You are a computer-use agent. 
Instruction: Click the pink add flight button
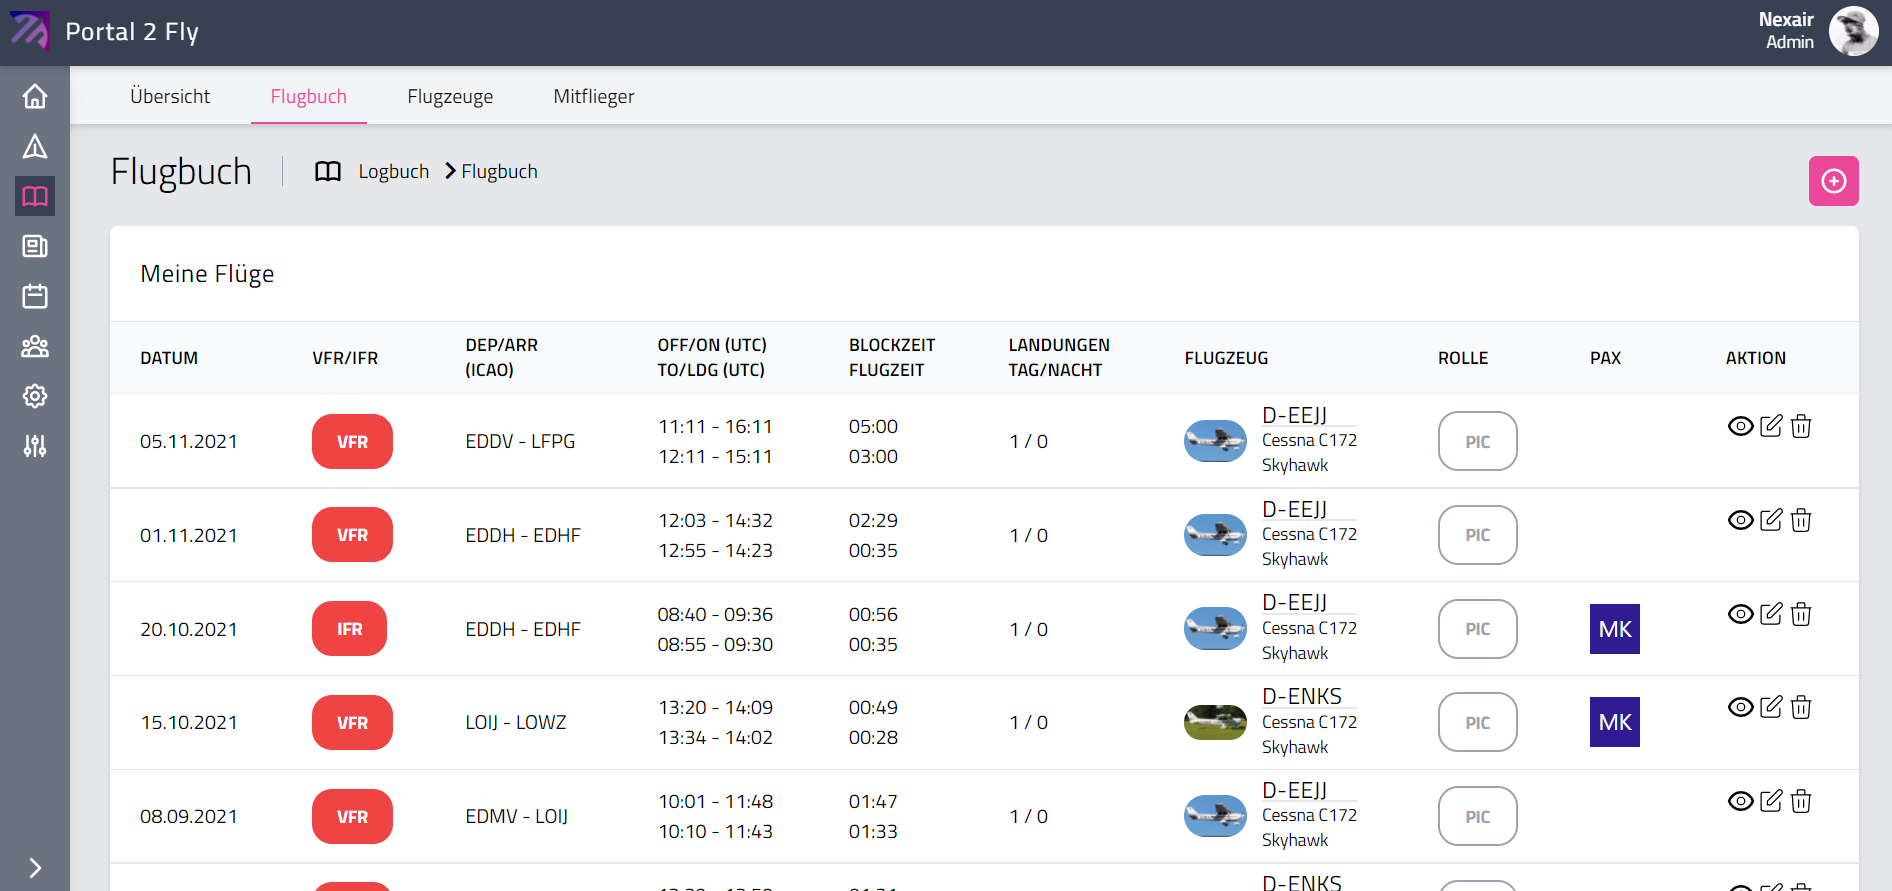pyautogui.click(x=1833, y=181)
